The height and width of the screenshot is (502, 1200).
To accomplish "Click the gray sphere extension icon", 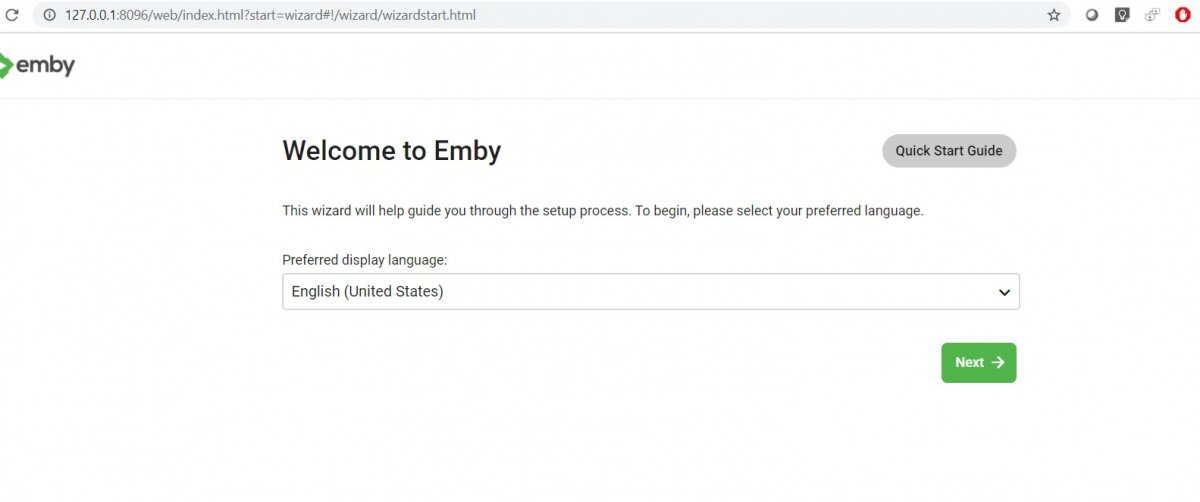I will point(1093,15).
